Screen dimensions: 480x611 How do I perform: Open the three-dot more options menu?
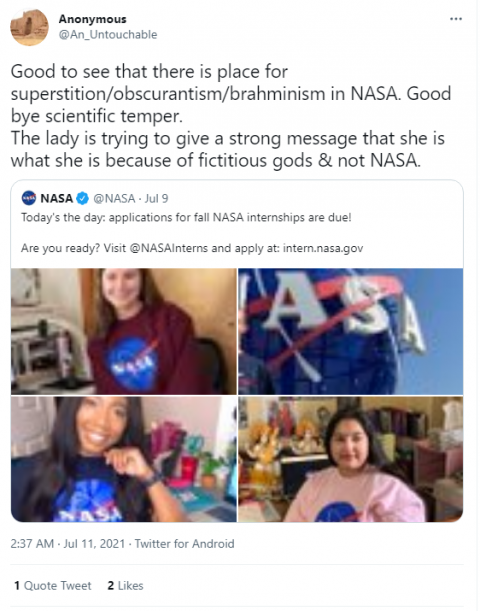(x=455, y=19)
